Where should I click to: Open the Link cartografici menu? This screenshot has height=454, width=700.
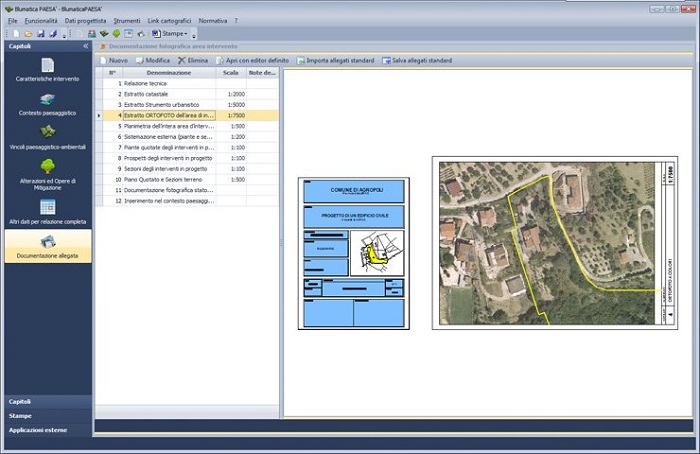[169, 20]
